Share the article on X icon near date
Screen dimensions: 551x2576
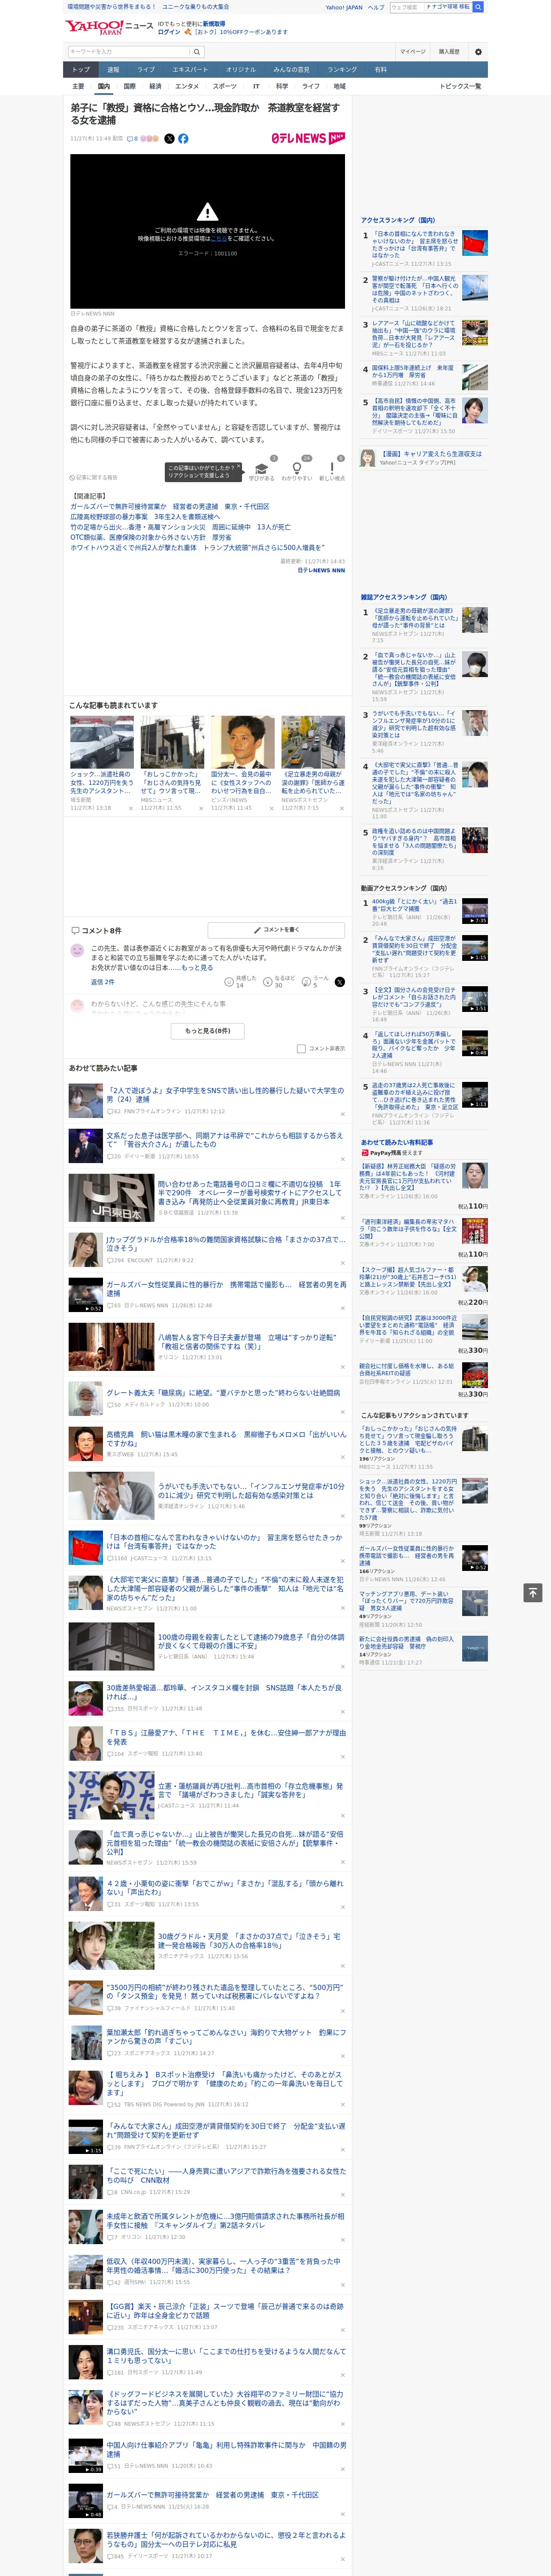coord(169,139)
